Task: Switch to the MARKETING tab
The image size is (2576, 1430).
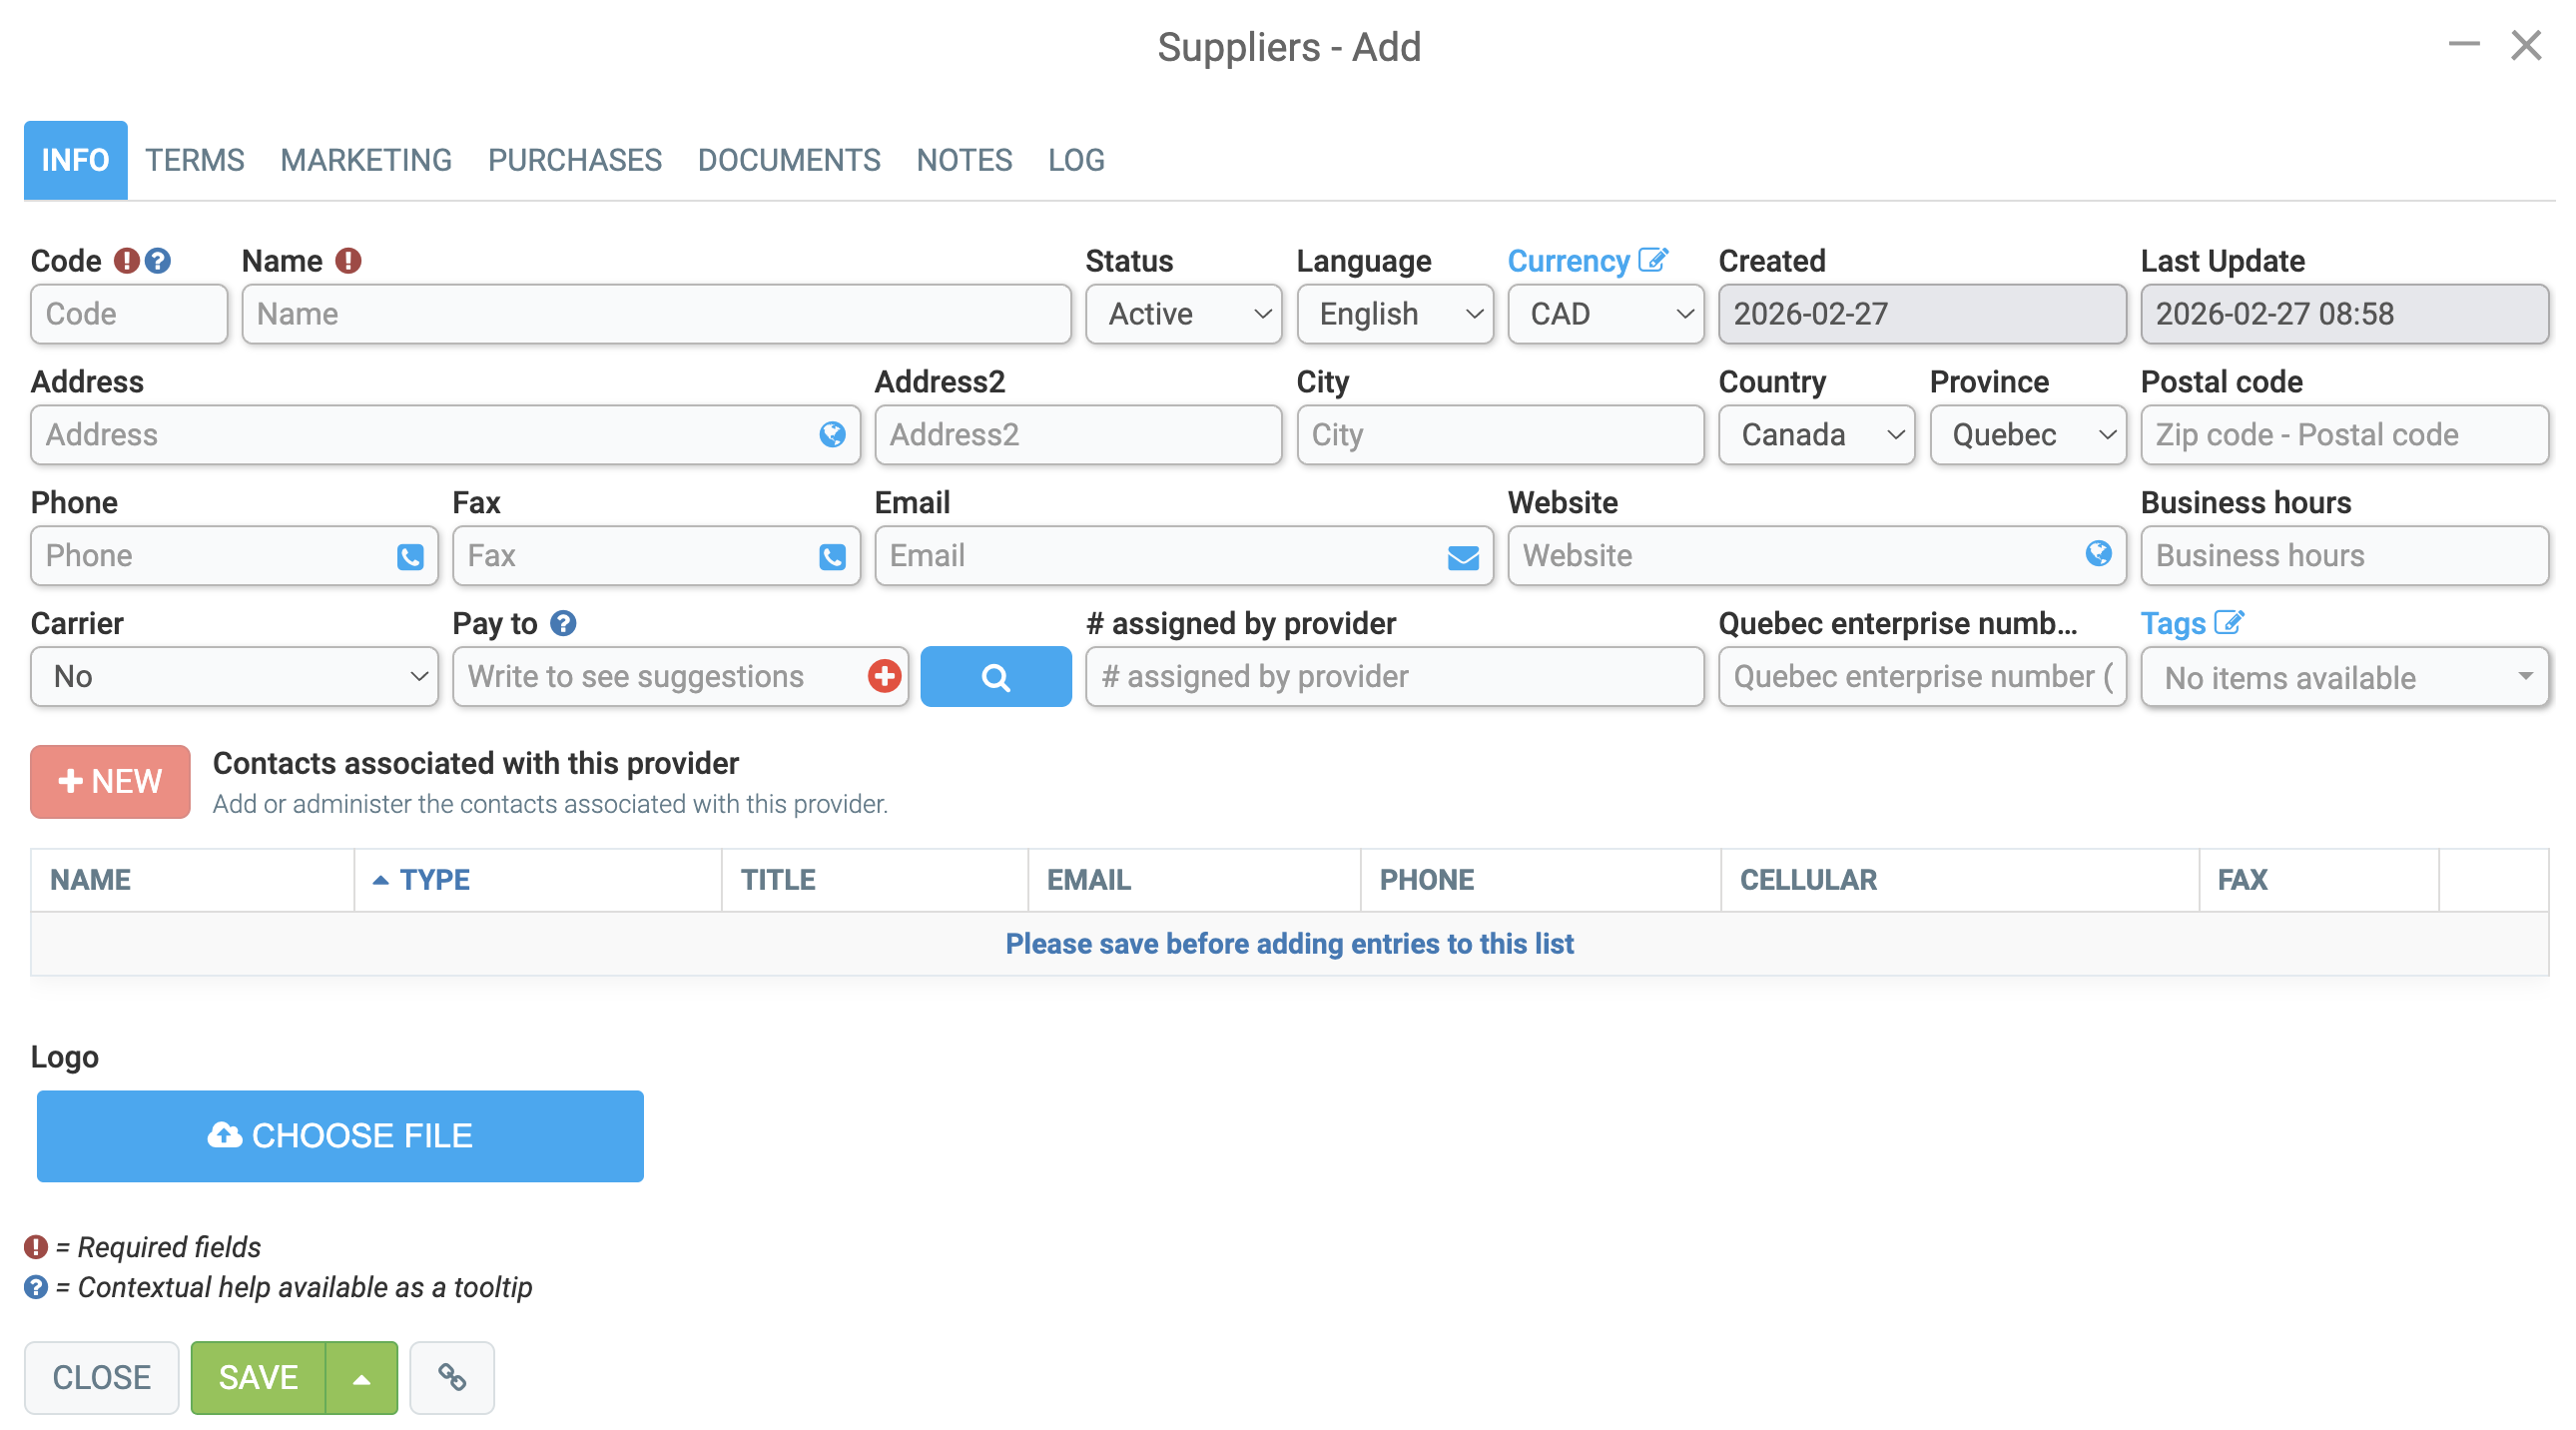Action: pos(366,160)
